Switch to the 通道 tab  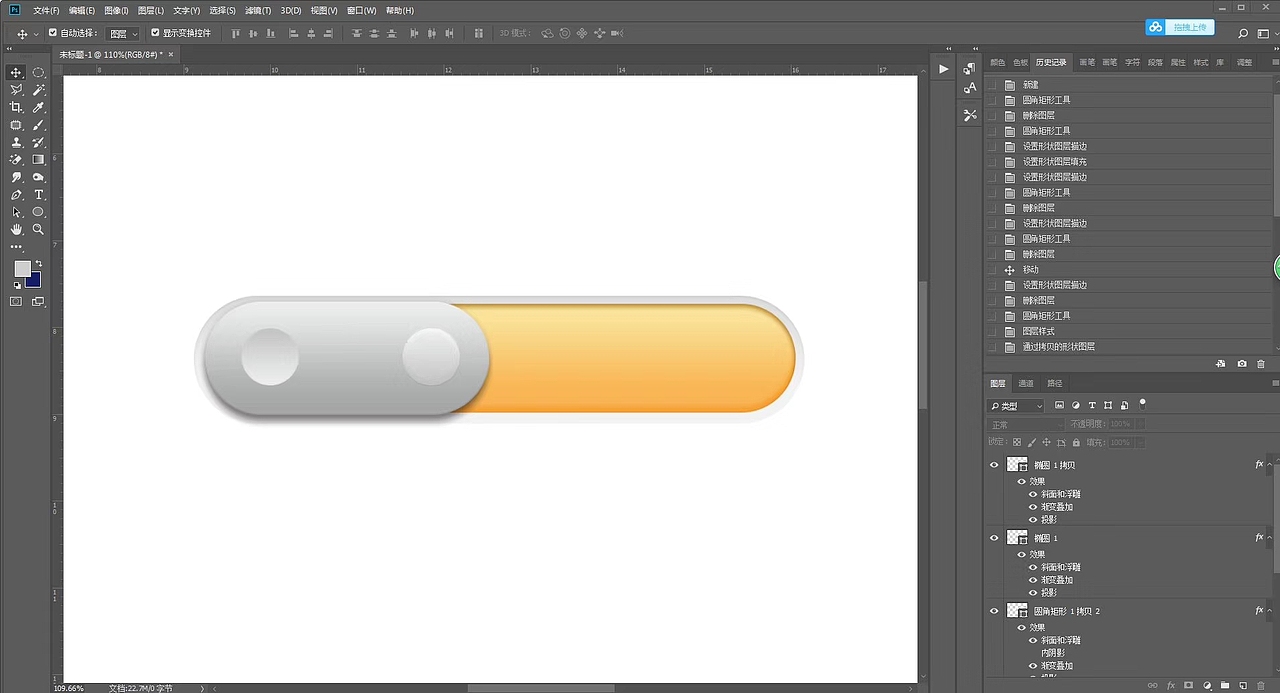pyautogui.click(x=1026, y=383)
